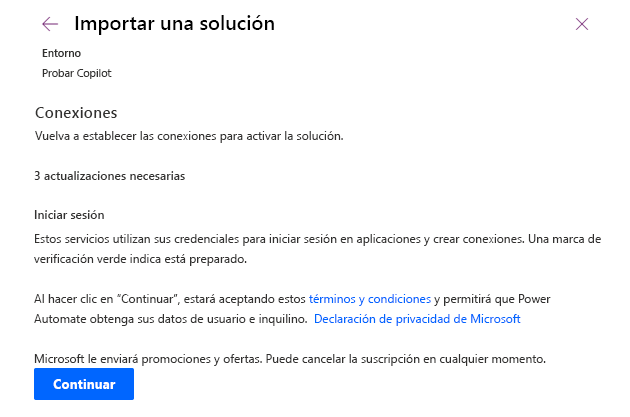
Task: Click the words Una marca de
Action: (x=565, y=239)
